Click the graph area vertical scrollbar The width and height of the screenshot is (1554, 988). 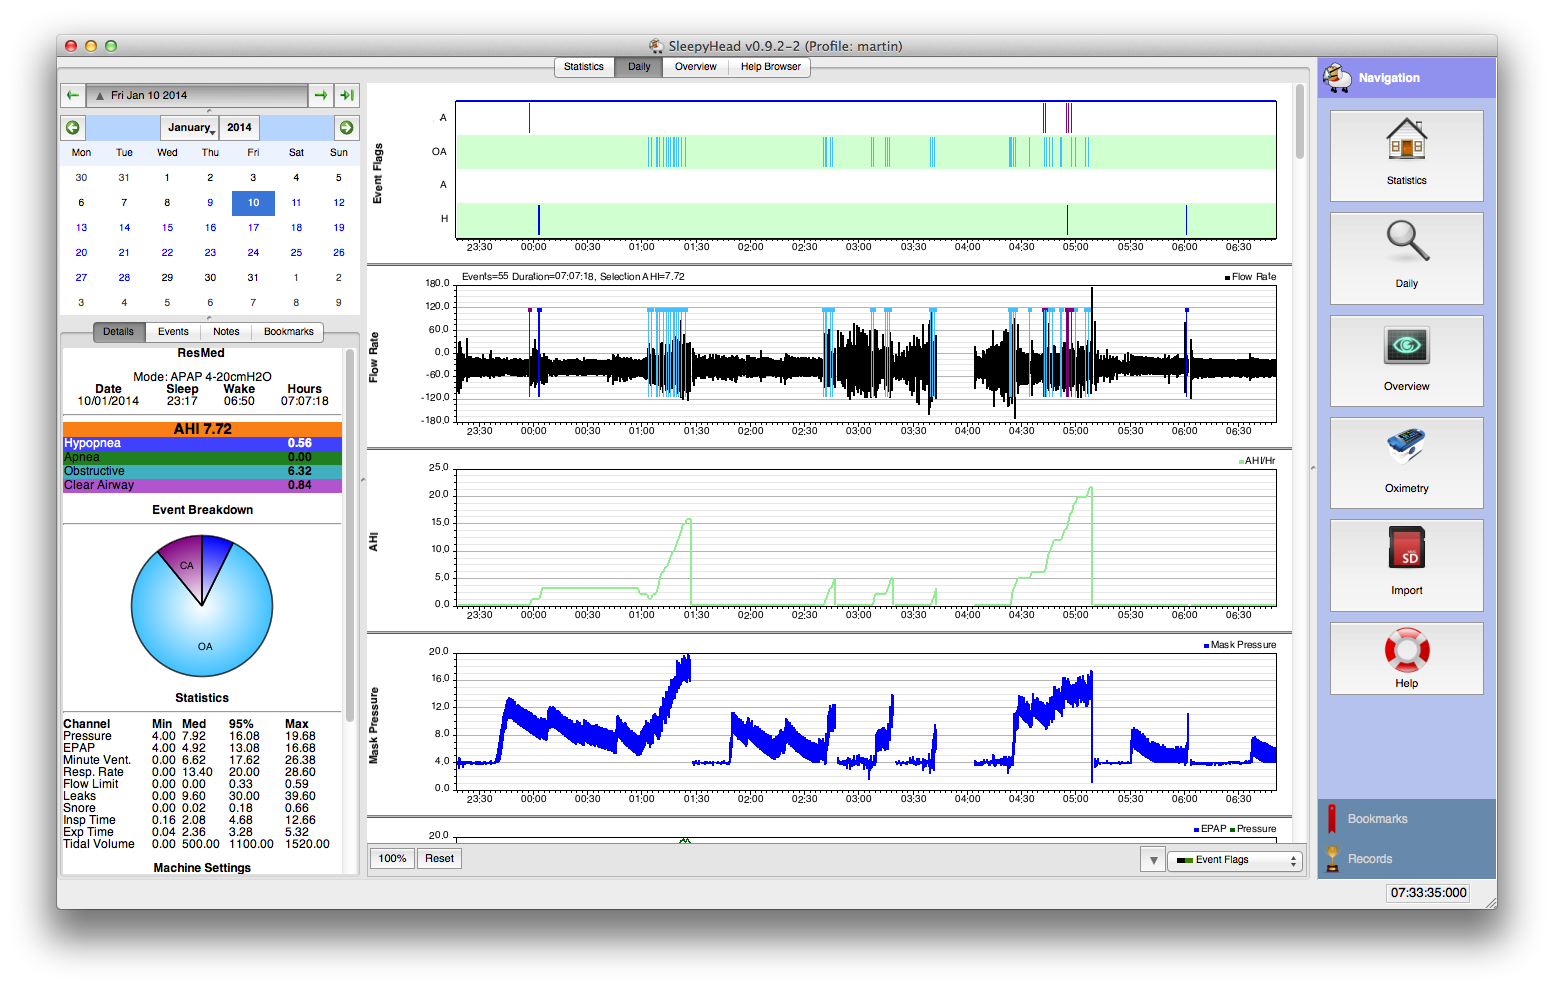coord(1299,122)
